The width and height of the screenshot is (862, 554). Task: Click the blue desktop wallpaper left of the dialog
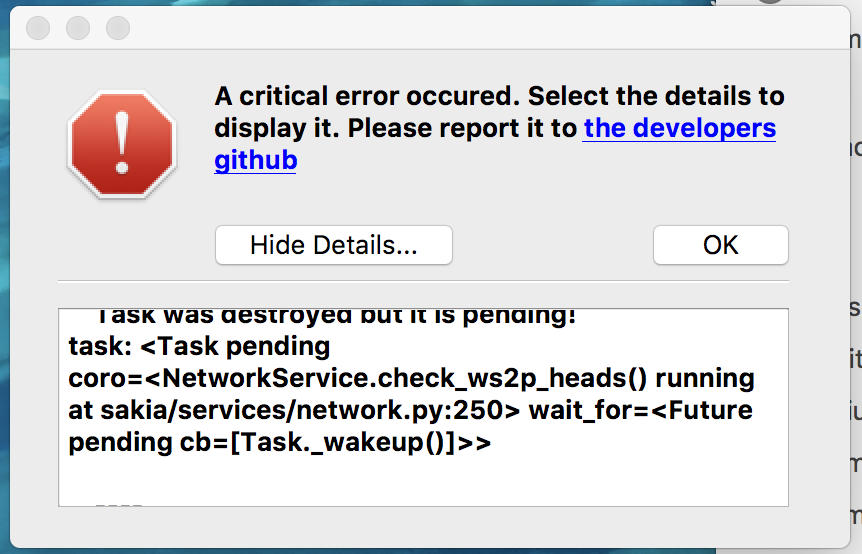click(4, 275)
